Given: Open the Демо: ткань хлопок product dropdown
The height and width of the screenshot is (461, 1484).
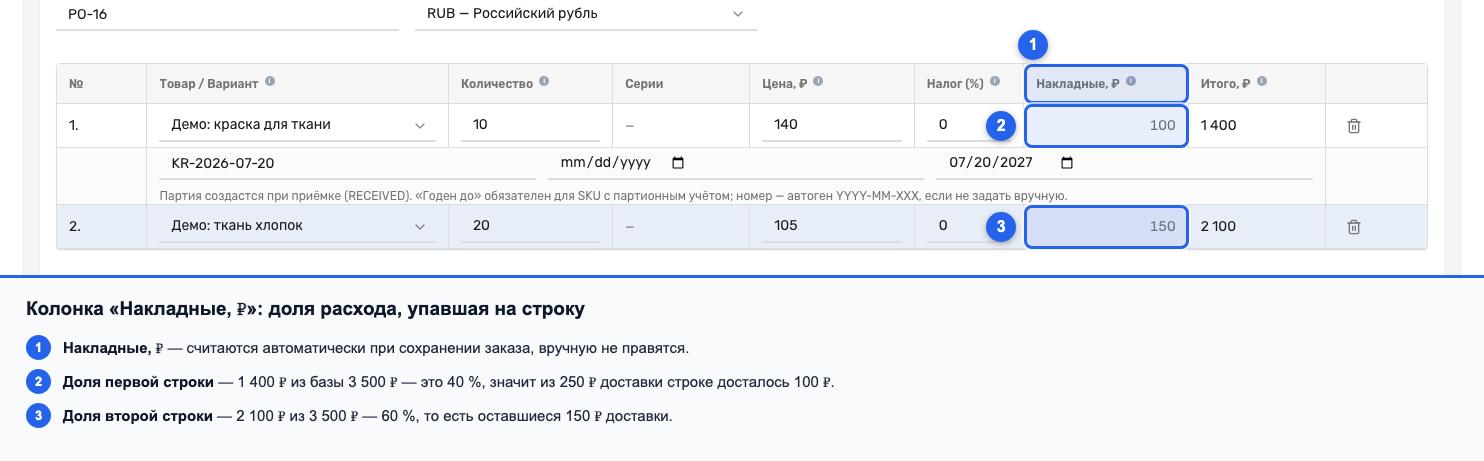Looking at the screenshot, I should 297,226.
